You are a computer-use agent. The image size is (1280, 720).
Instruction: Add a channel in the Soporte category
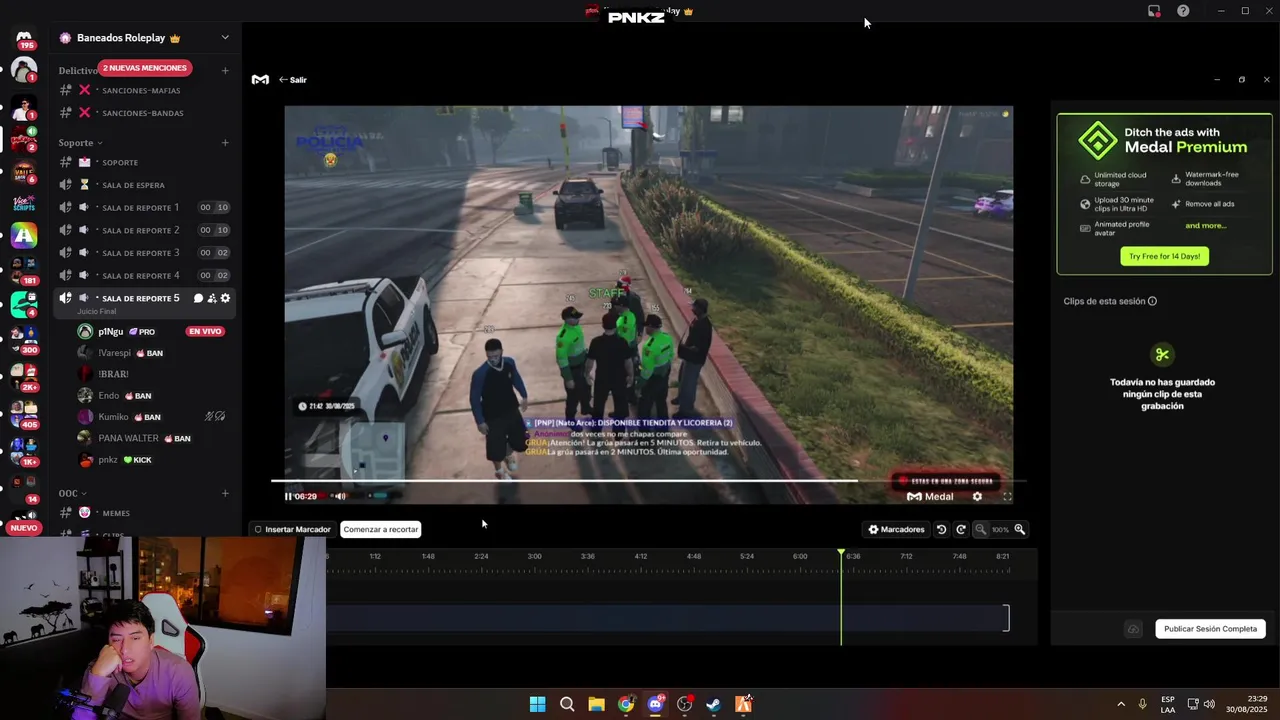tap(225, 143)
